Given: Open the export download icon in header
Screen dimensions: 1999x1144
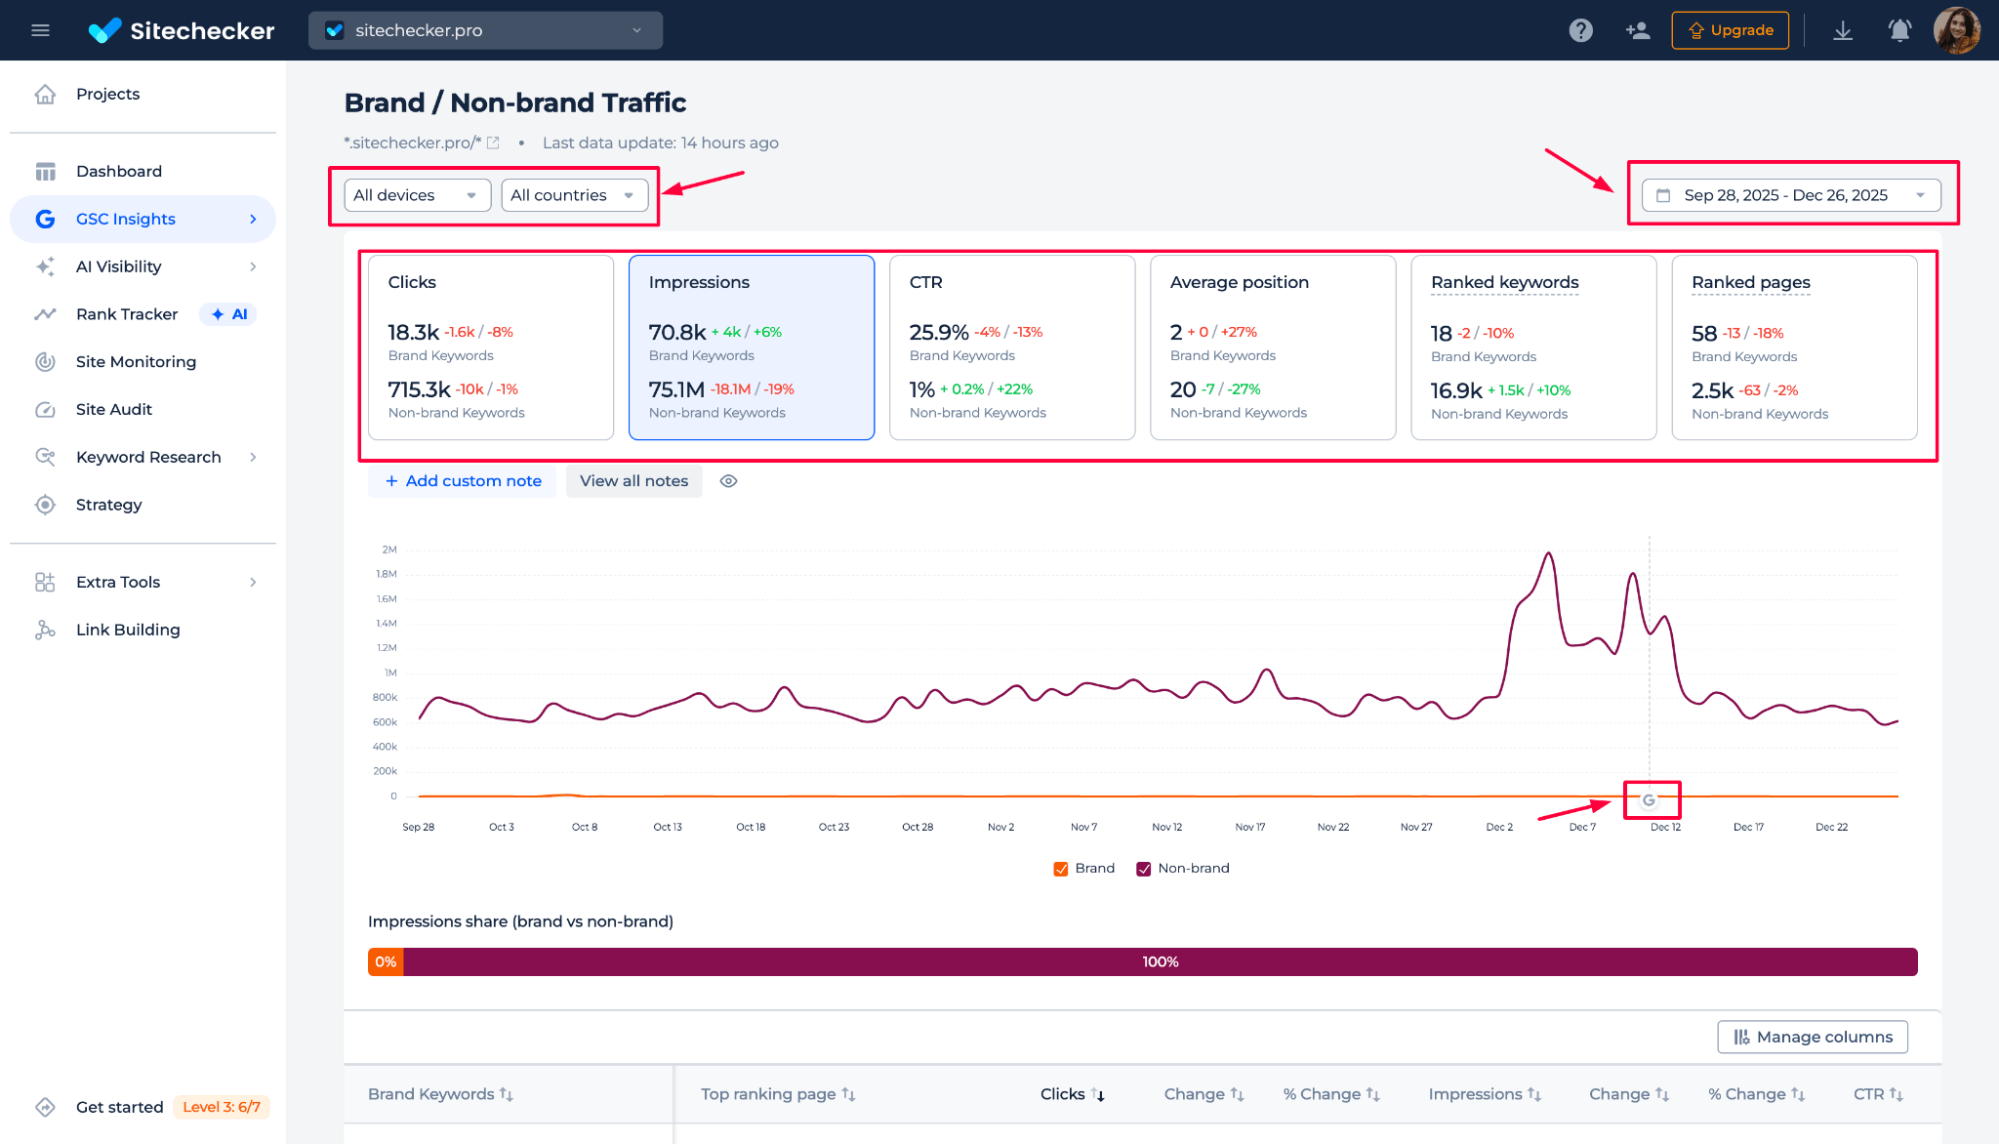Looking at the screenshot, I should click(x=1842, y=30).
